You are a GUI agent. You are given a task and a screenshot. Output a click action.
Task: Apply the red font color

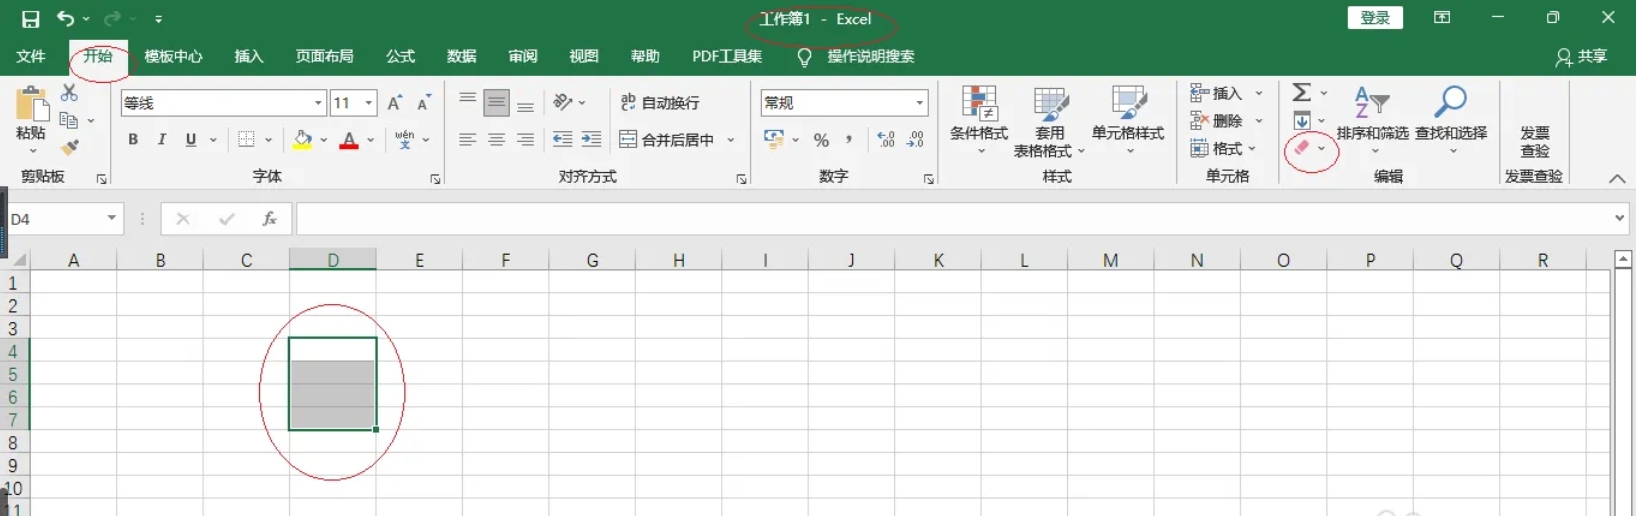coord(349,140)
